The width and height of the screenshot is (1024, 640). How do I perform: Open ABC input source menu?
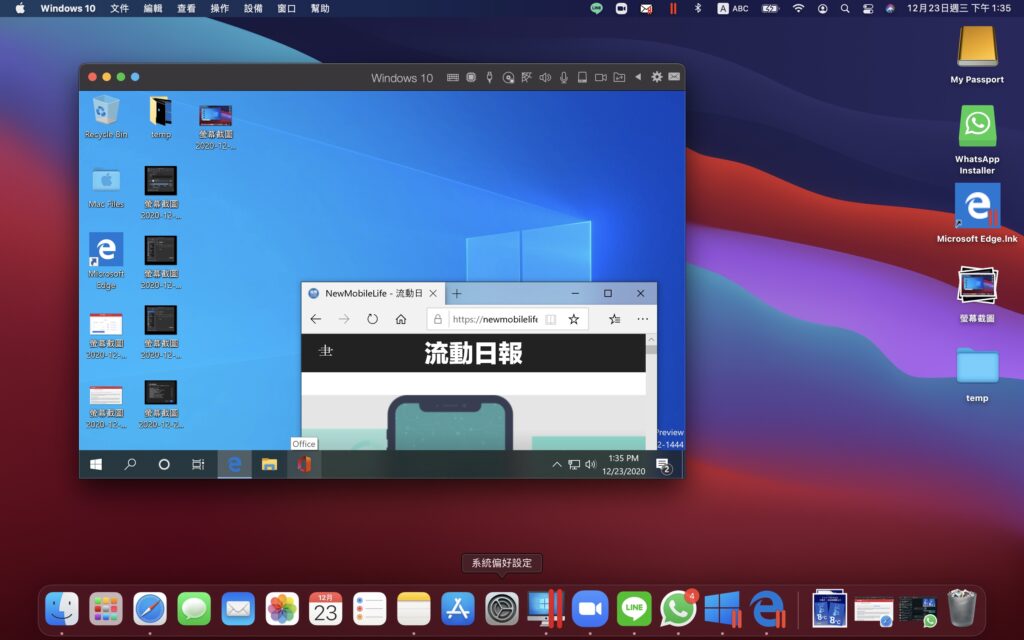733,8
